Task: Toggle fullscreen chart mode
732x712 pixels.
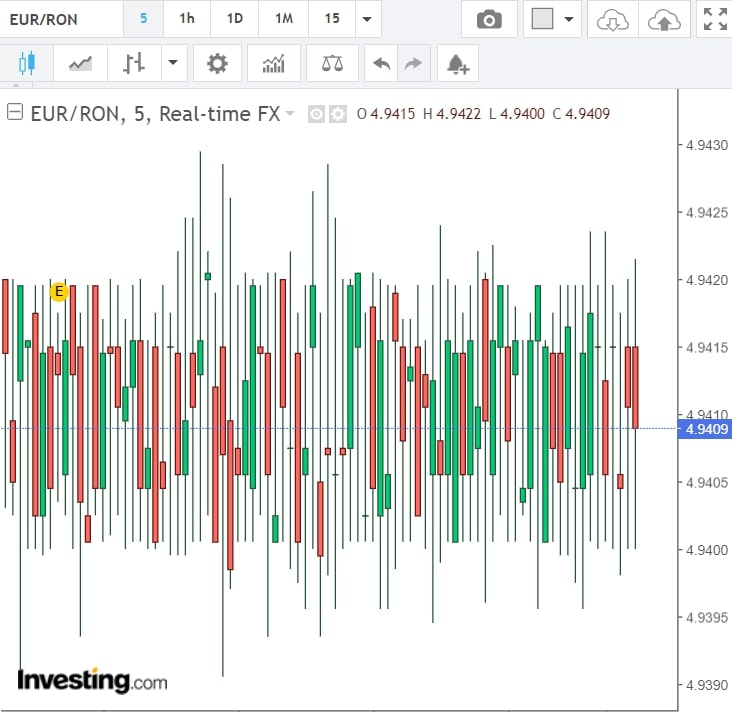Action: point(714,19)
